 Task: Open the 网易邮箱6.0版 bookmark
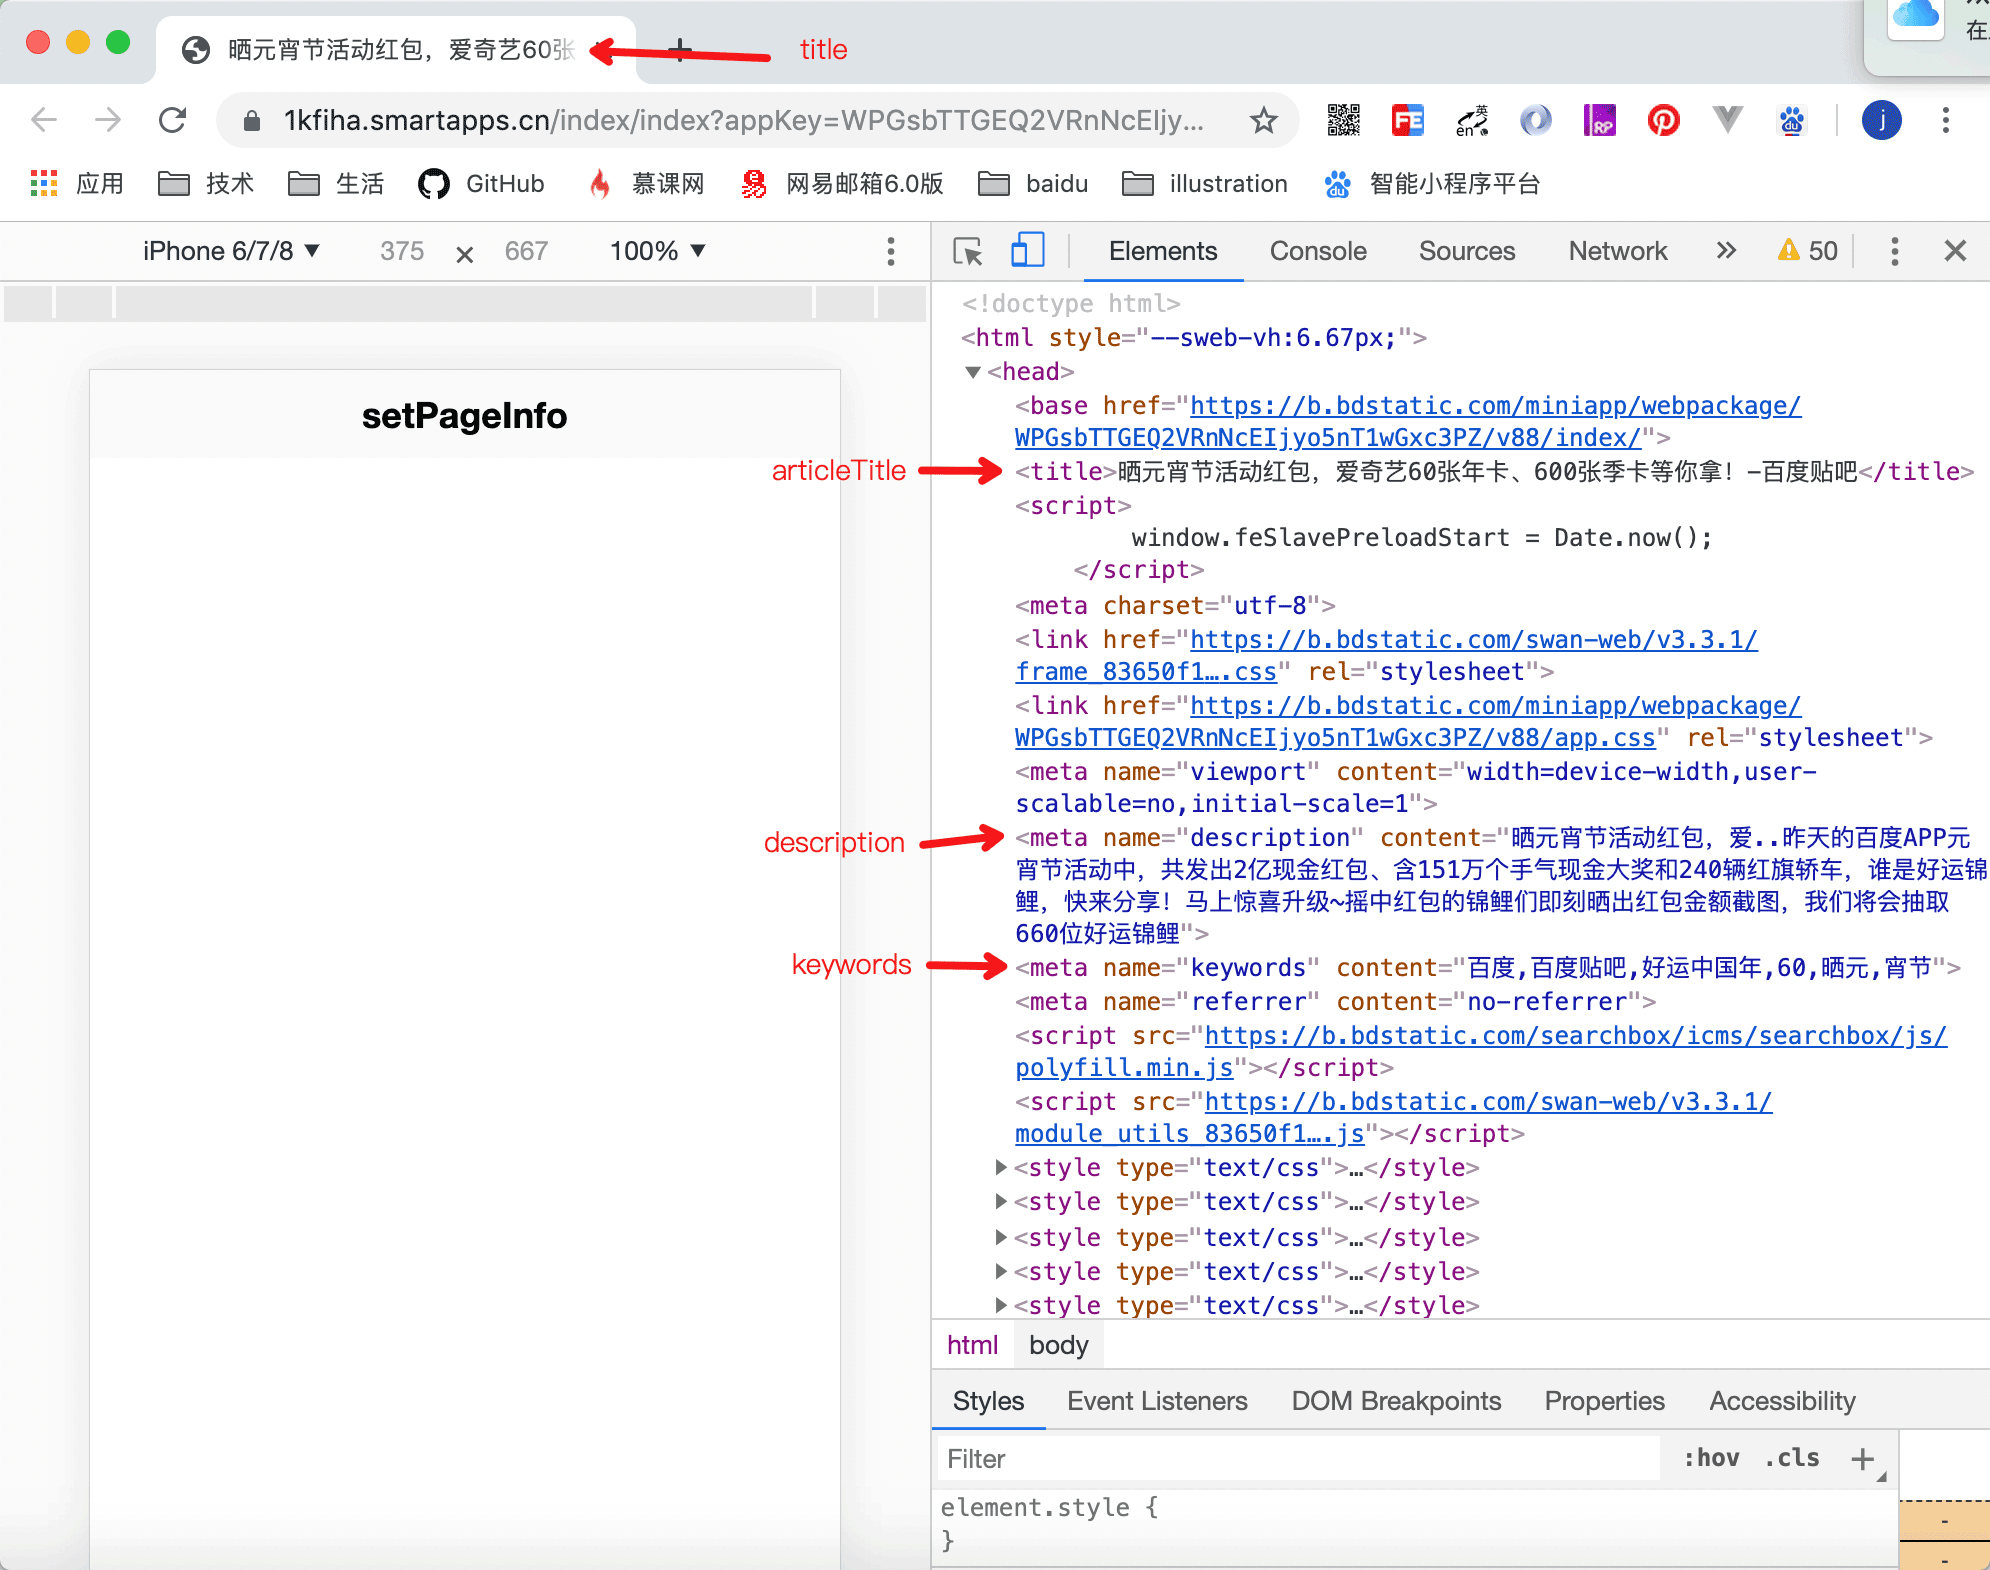coord(842,184)
